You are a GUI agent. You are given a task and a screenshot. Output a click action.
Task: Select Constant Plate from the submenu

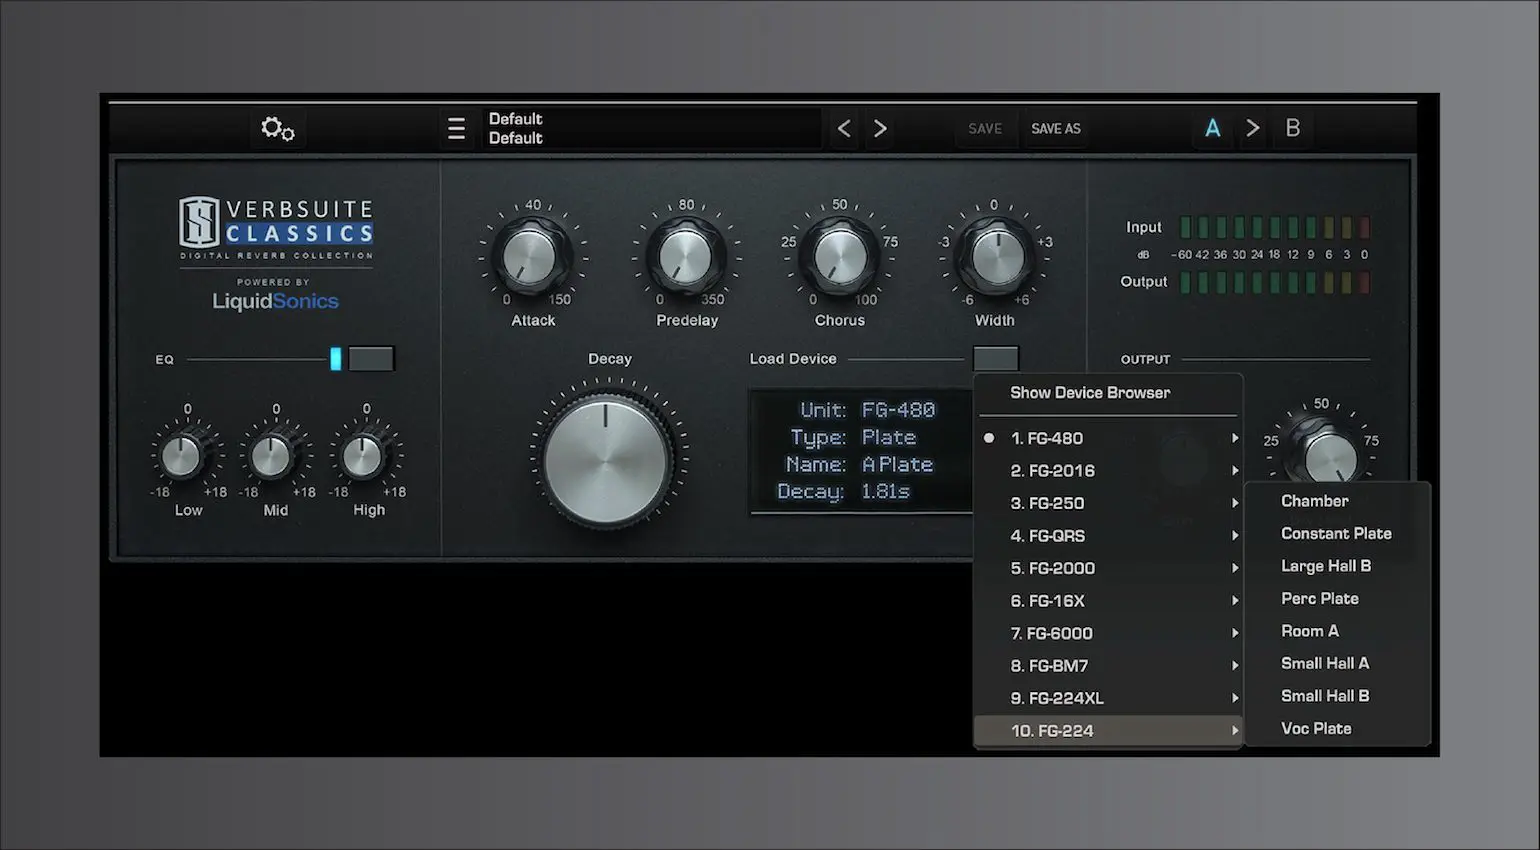point(1336,533)
